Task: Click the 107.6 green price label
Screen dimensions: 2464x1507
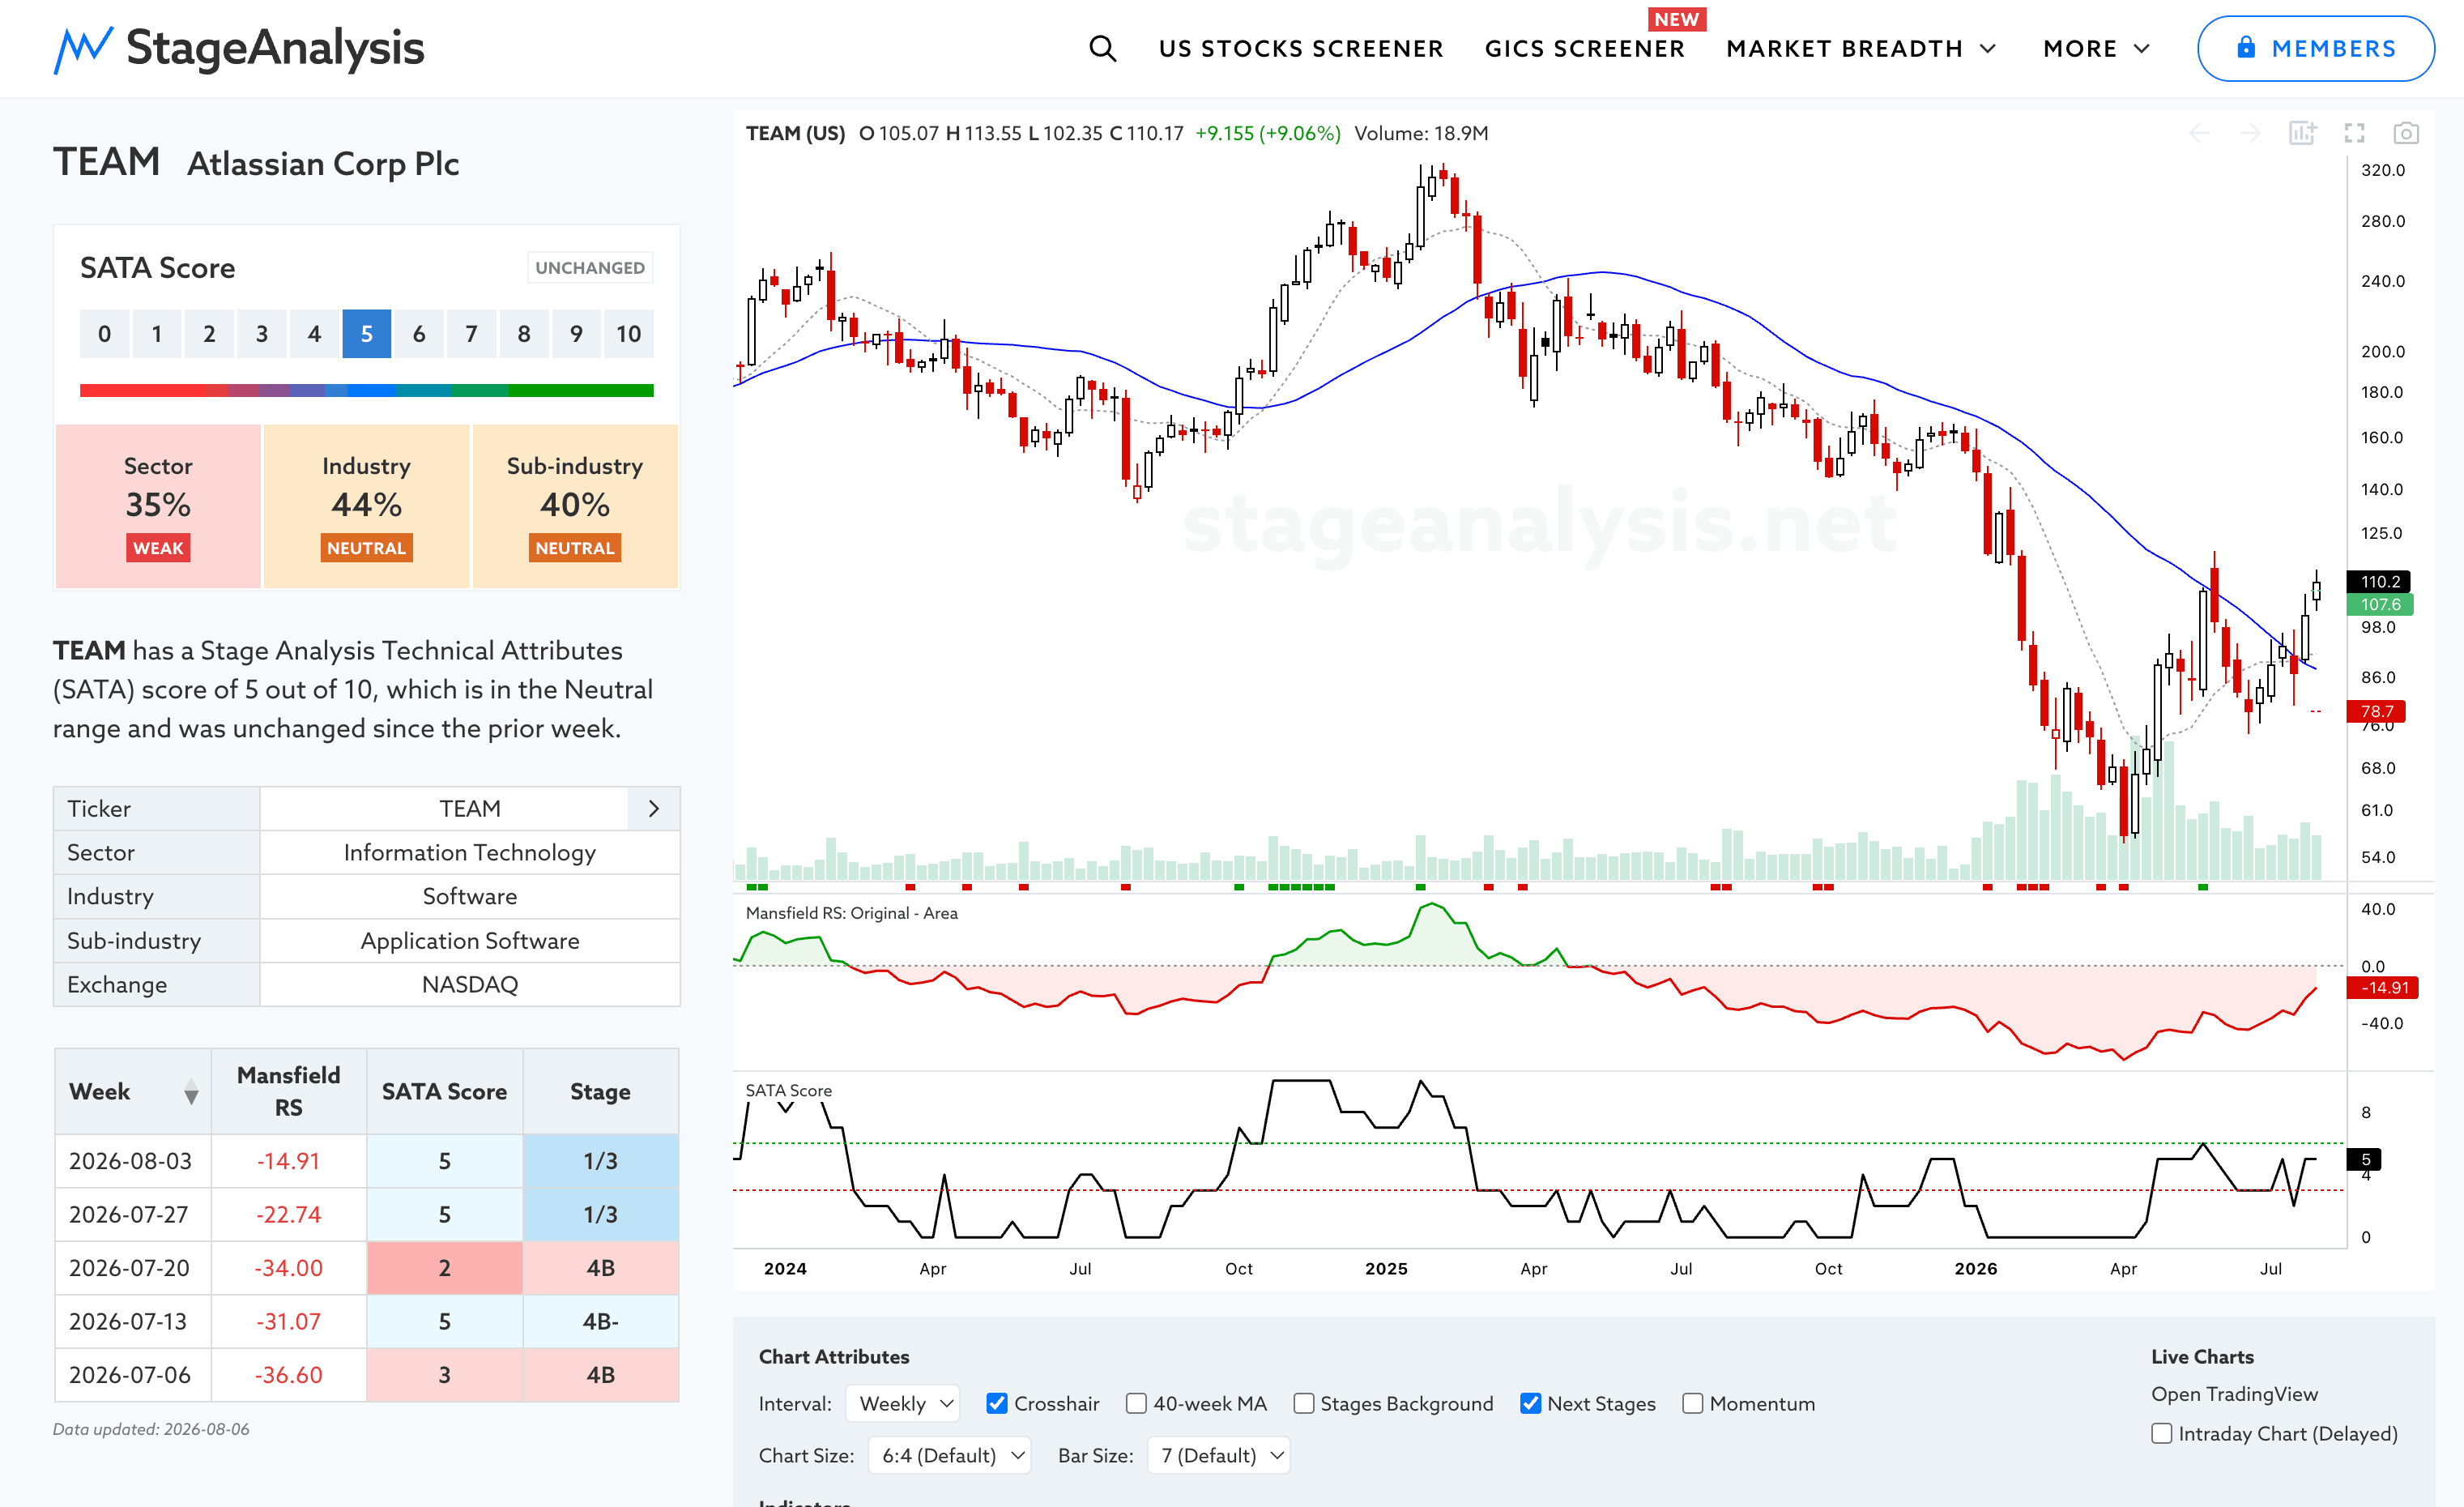Action: coord(2380,604)
